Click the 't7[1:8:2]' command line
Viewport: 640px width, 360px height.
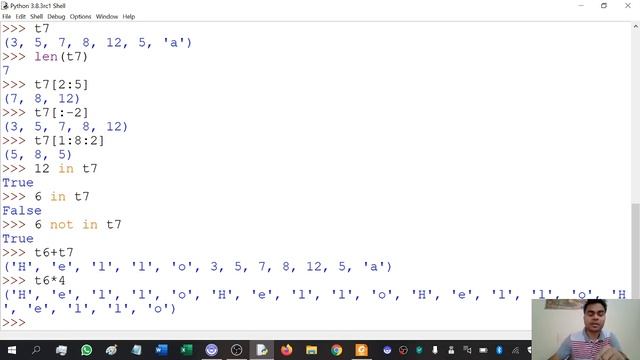pyautogui.click(x=69, y=140)
